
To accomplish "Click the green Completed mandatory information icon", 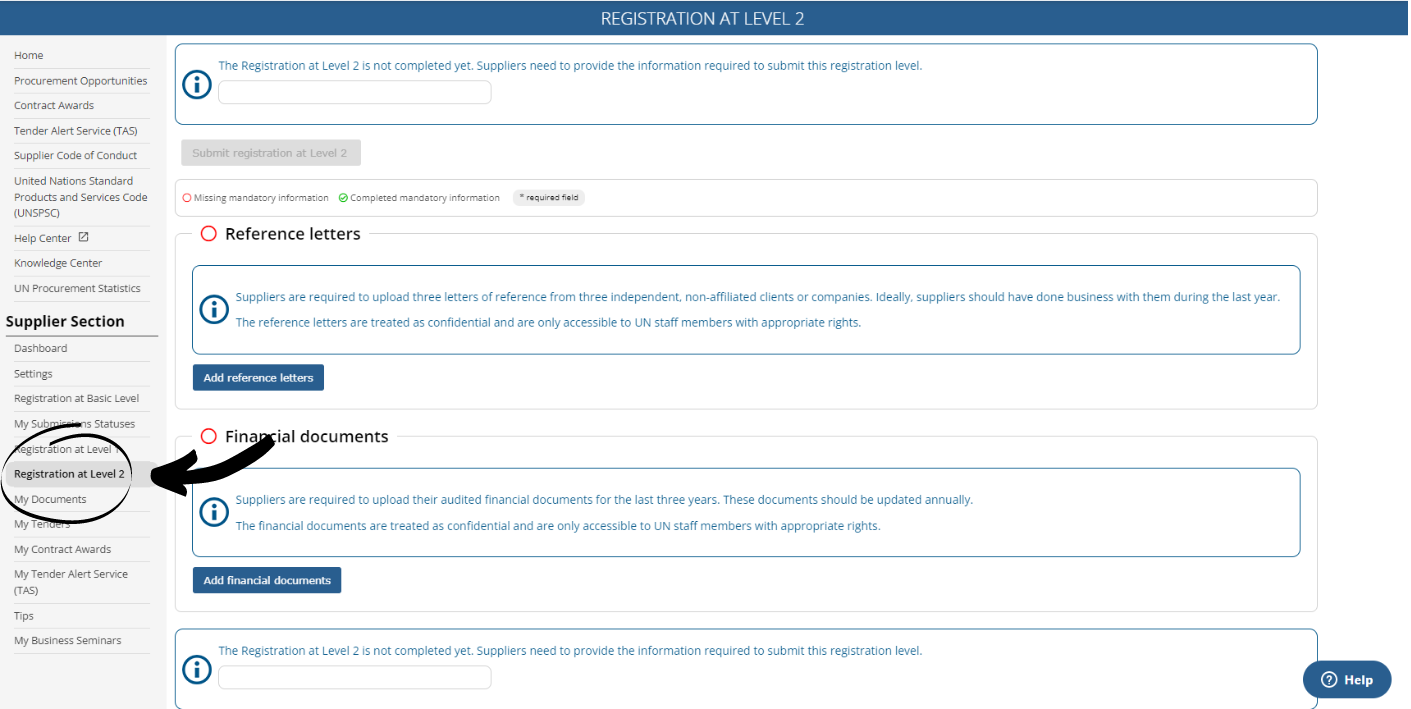I will [343, 198].
